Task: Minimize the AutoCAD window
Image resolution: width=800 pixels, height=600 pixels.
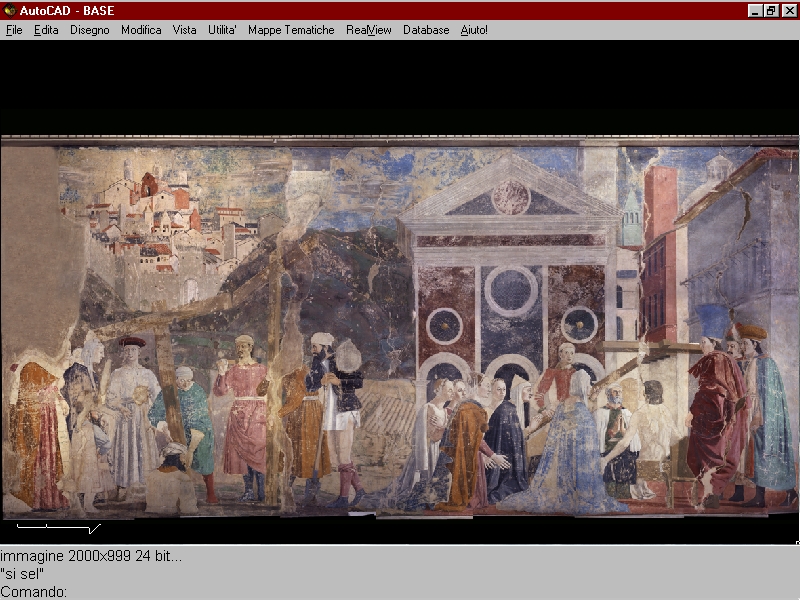Action: (755, 11)
